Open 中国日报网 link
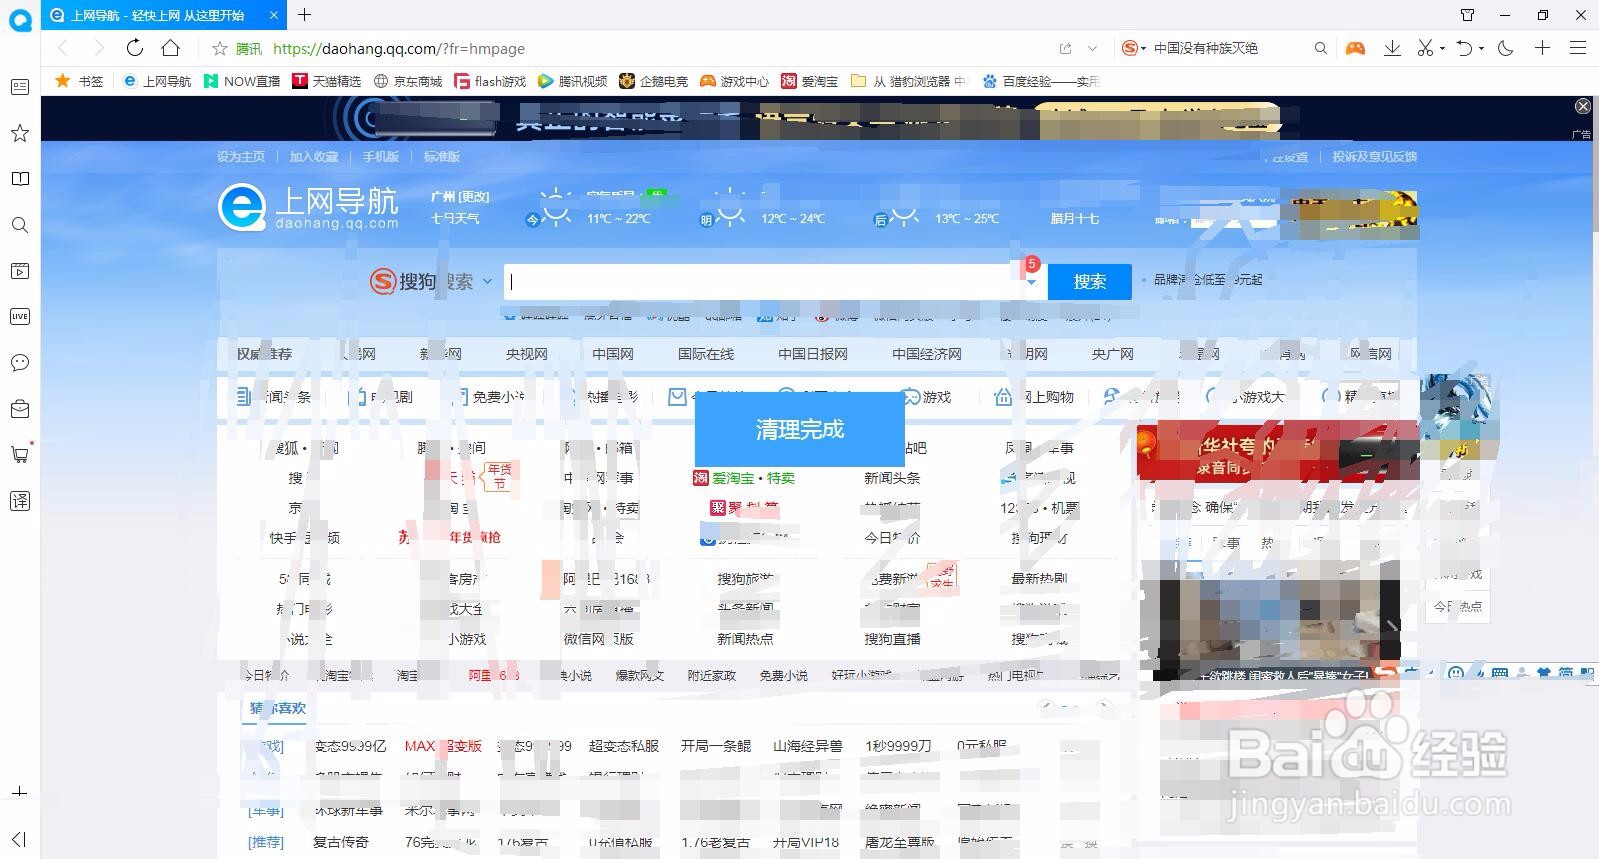This screenshot has width=1599, height=859. 813,354
